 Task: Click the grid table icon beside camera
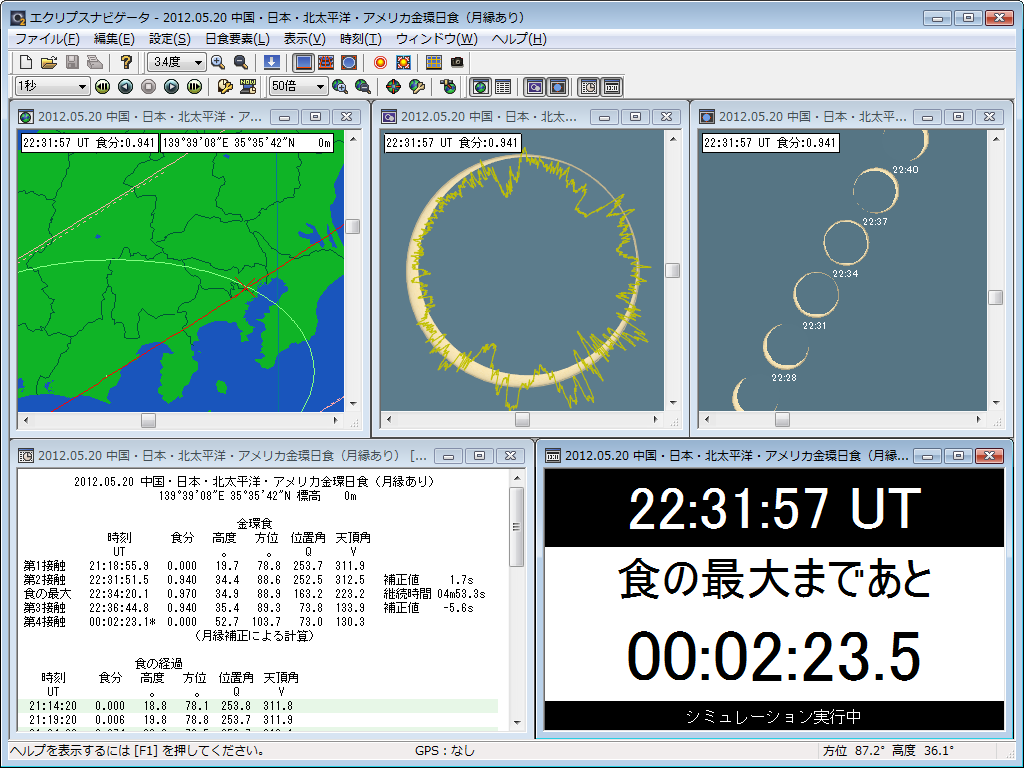click(433, 62)
